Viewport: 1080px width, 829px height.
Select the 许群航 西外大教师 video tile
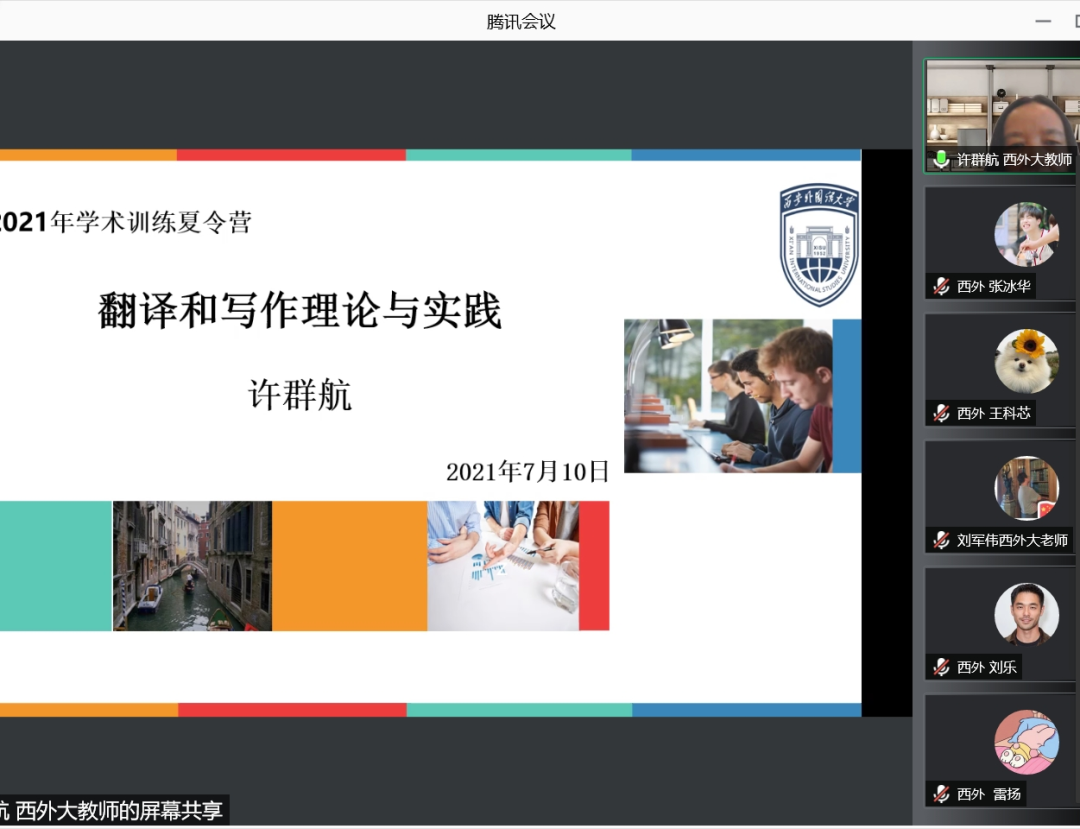pyautogui.click(x=1002, y=115)
